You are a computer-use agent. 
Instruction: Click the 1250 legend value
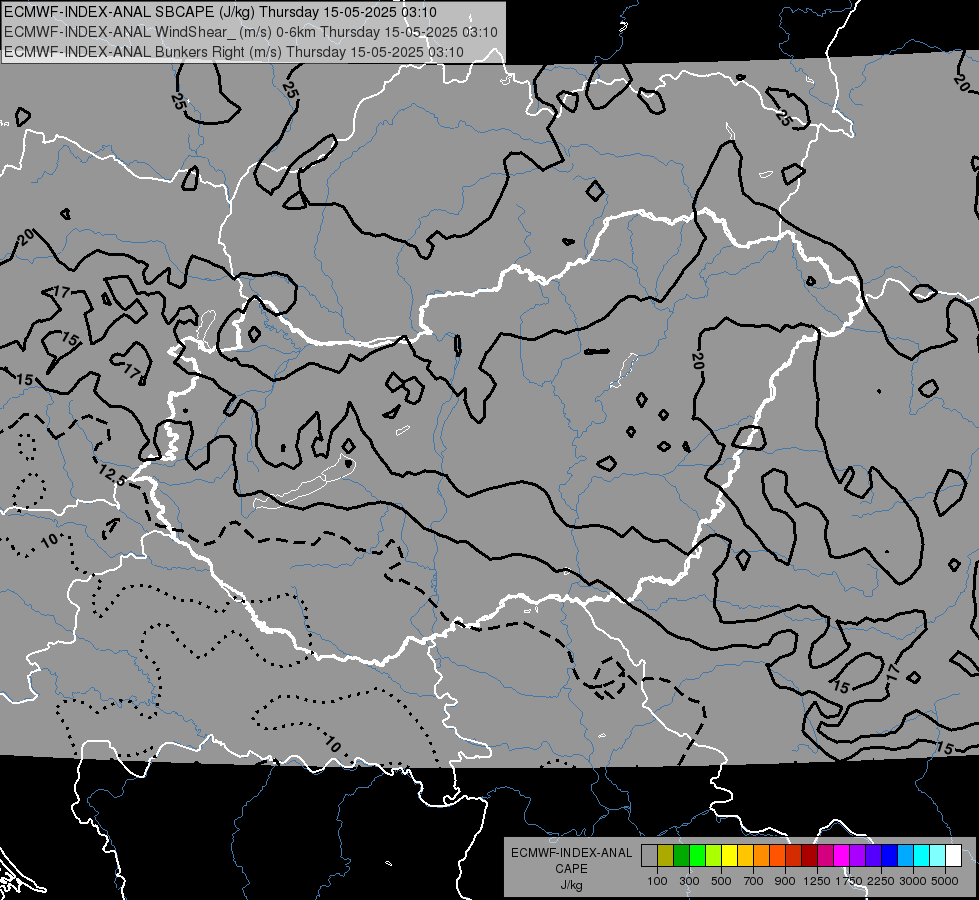(x=817, y=881)
